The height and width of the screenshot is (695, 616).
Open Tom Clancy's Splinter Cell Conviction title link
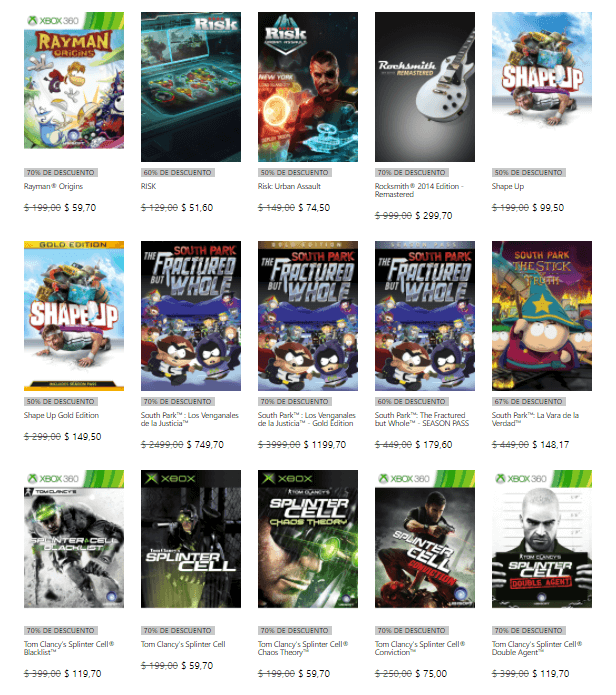pos(420,648)
